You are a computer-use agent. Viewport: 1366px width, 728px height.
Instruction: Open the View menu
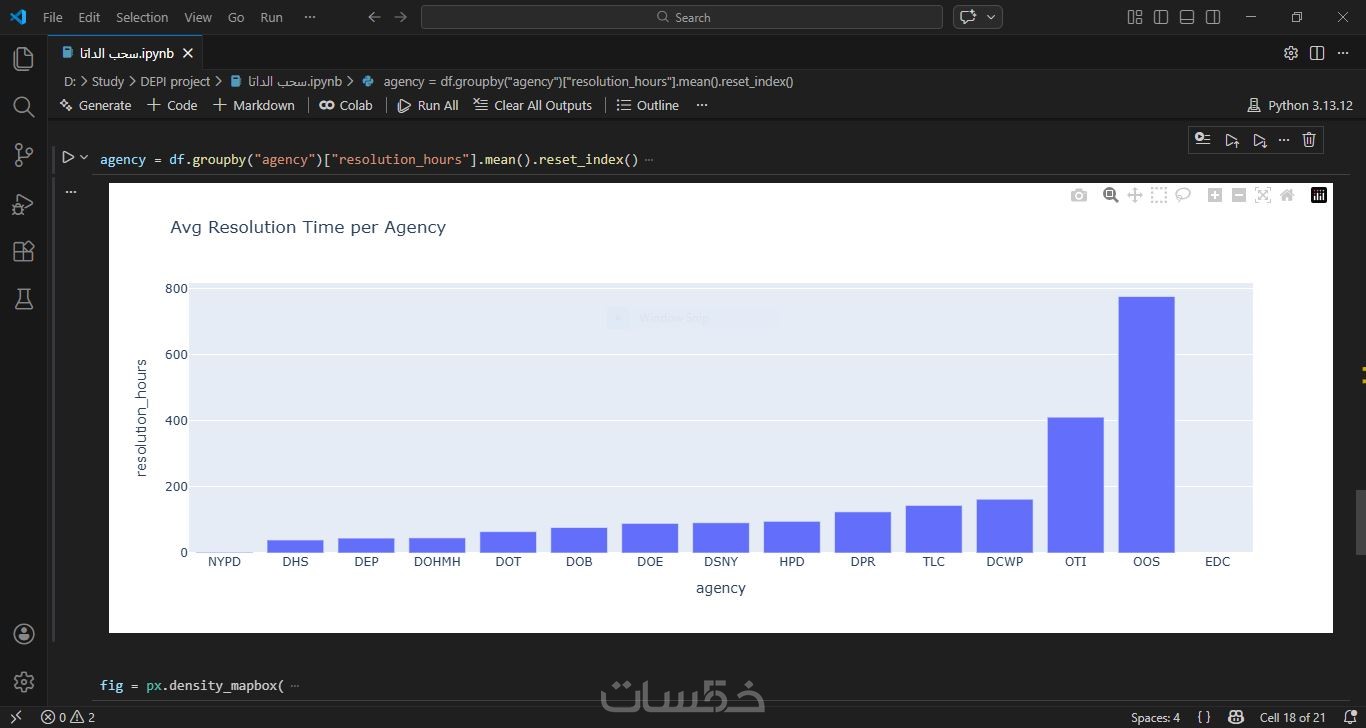click(x=198, y=17)
